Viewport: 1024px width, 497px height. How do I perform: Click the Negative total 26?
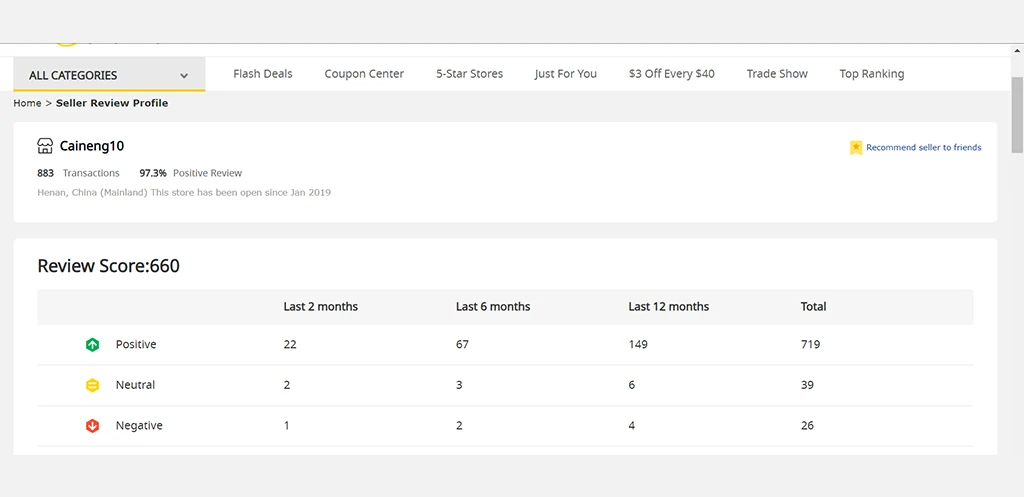point(807,425)
